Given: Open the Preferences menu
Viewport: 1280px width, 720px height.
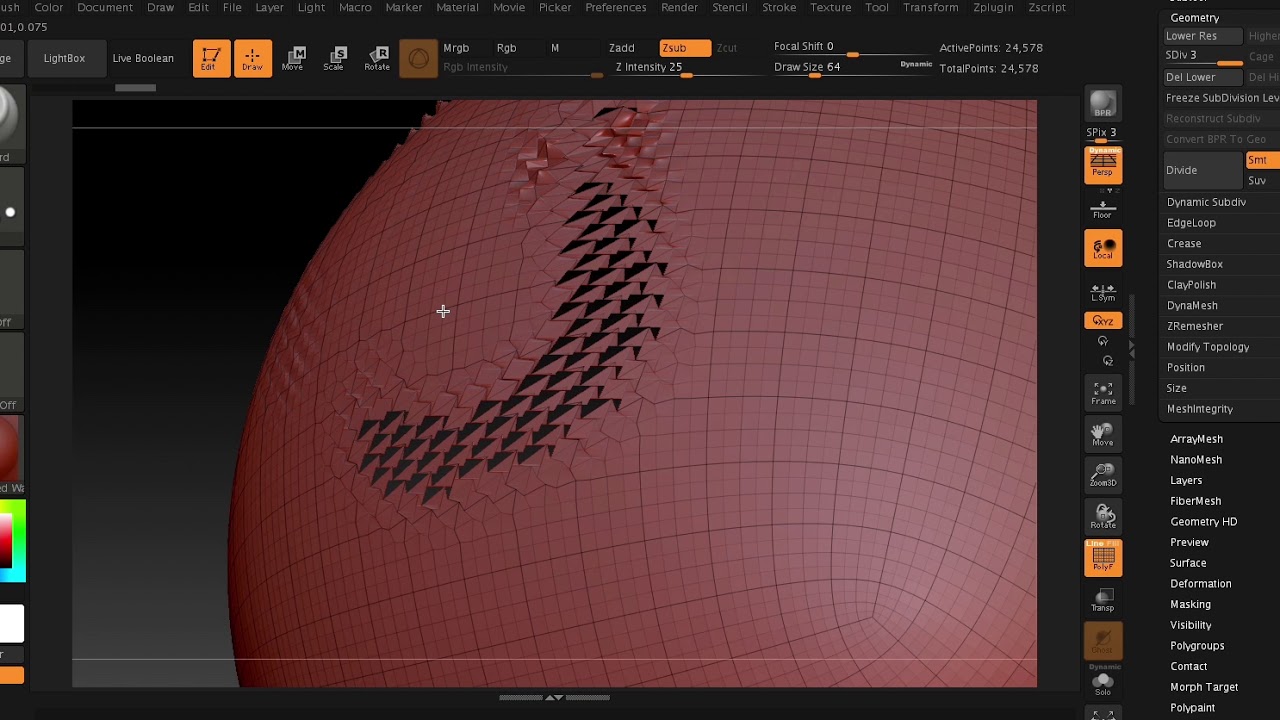Looking at the screenshot, I should point(616,7).
